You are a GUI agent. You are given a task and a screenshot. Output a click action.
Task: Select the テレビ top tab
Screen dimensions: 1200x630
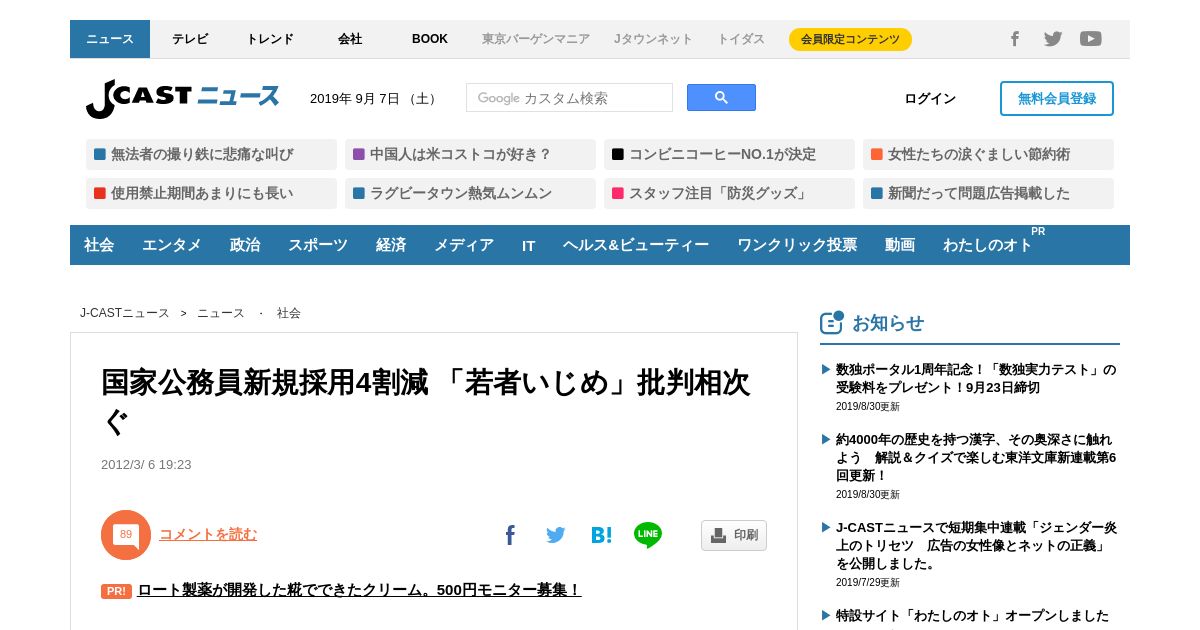[x=190, y=39]
